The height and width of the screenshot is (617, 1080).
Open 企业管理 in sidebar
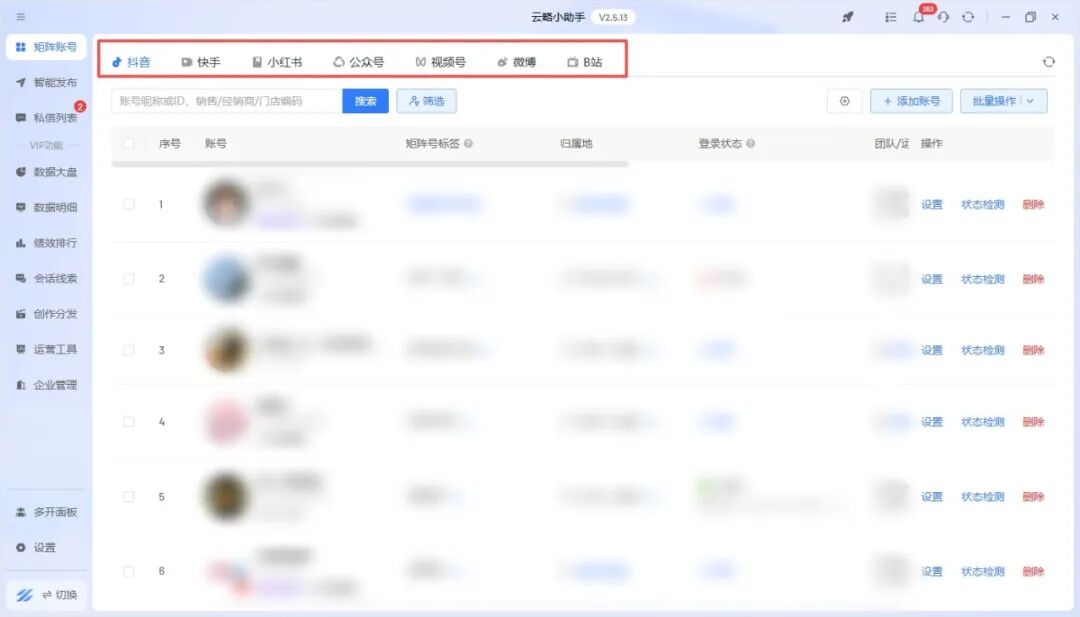[46, 385]
